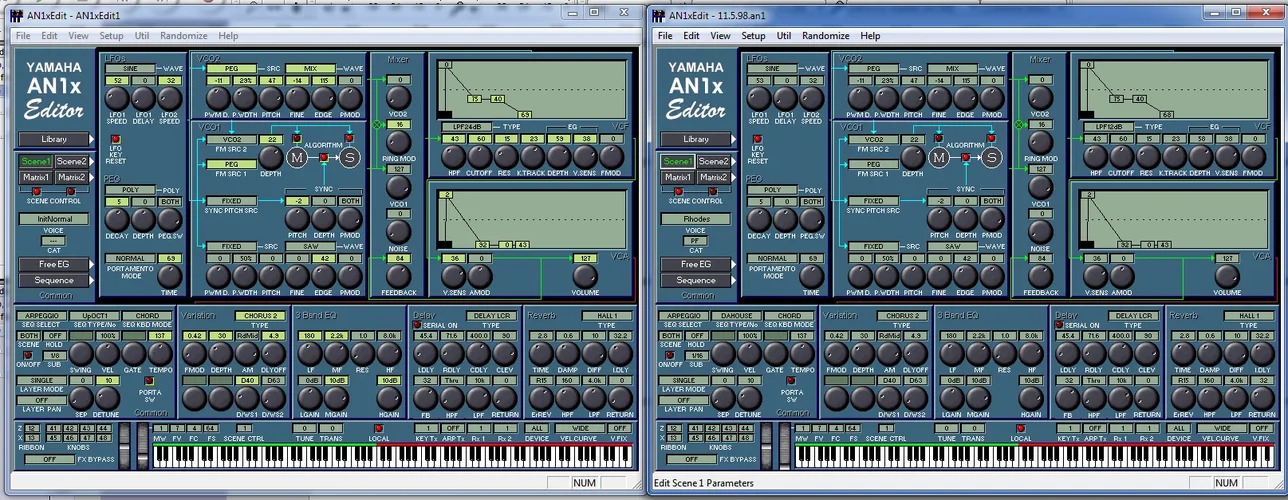The height and width of the screenshot is (500, 1288).
Task: Toggle LFO KEY RESET LED in left window
Action: pyautogui.click(x=114, y=139)
